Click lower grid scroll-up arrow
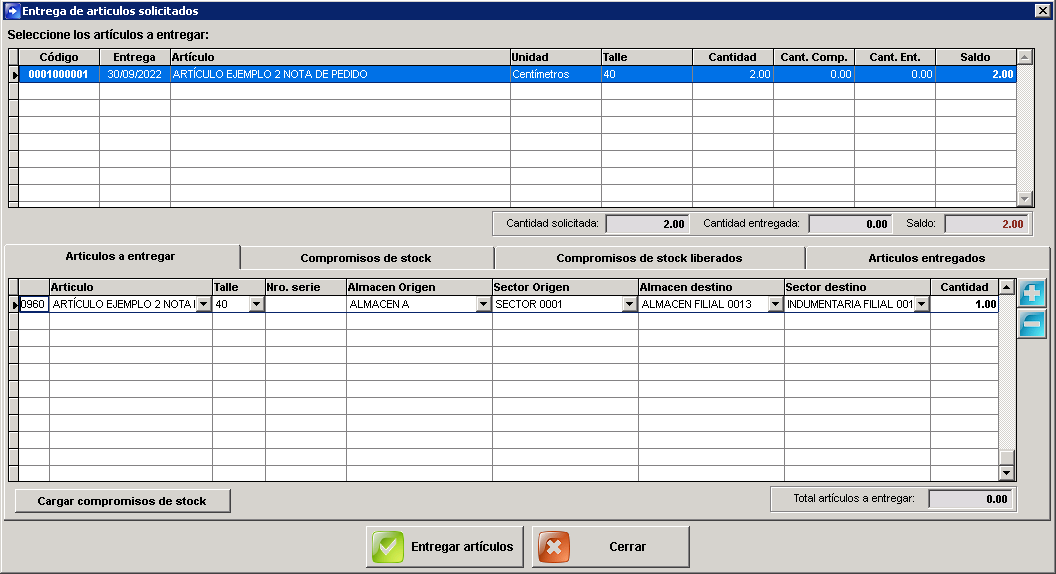 (x=1007, y=287)
